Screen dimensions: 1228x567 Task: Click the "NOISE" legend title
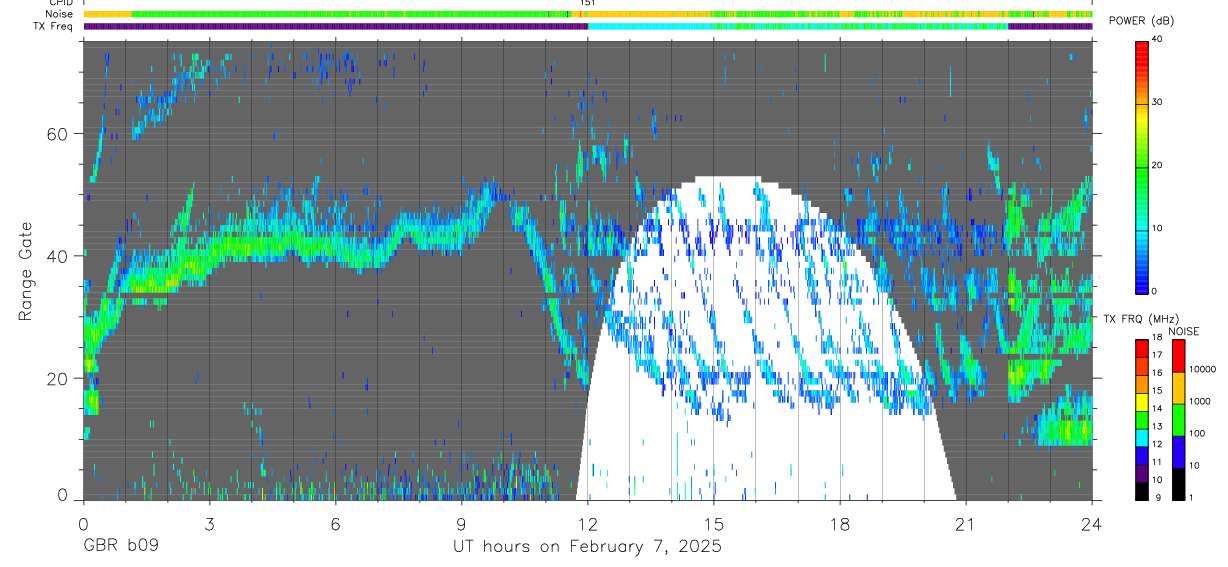1184,331
